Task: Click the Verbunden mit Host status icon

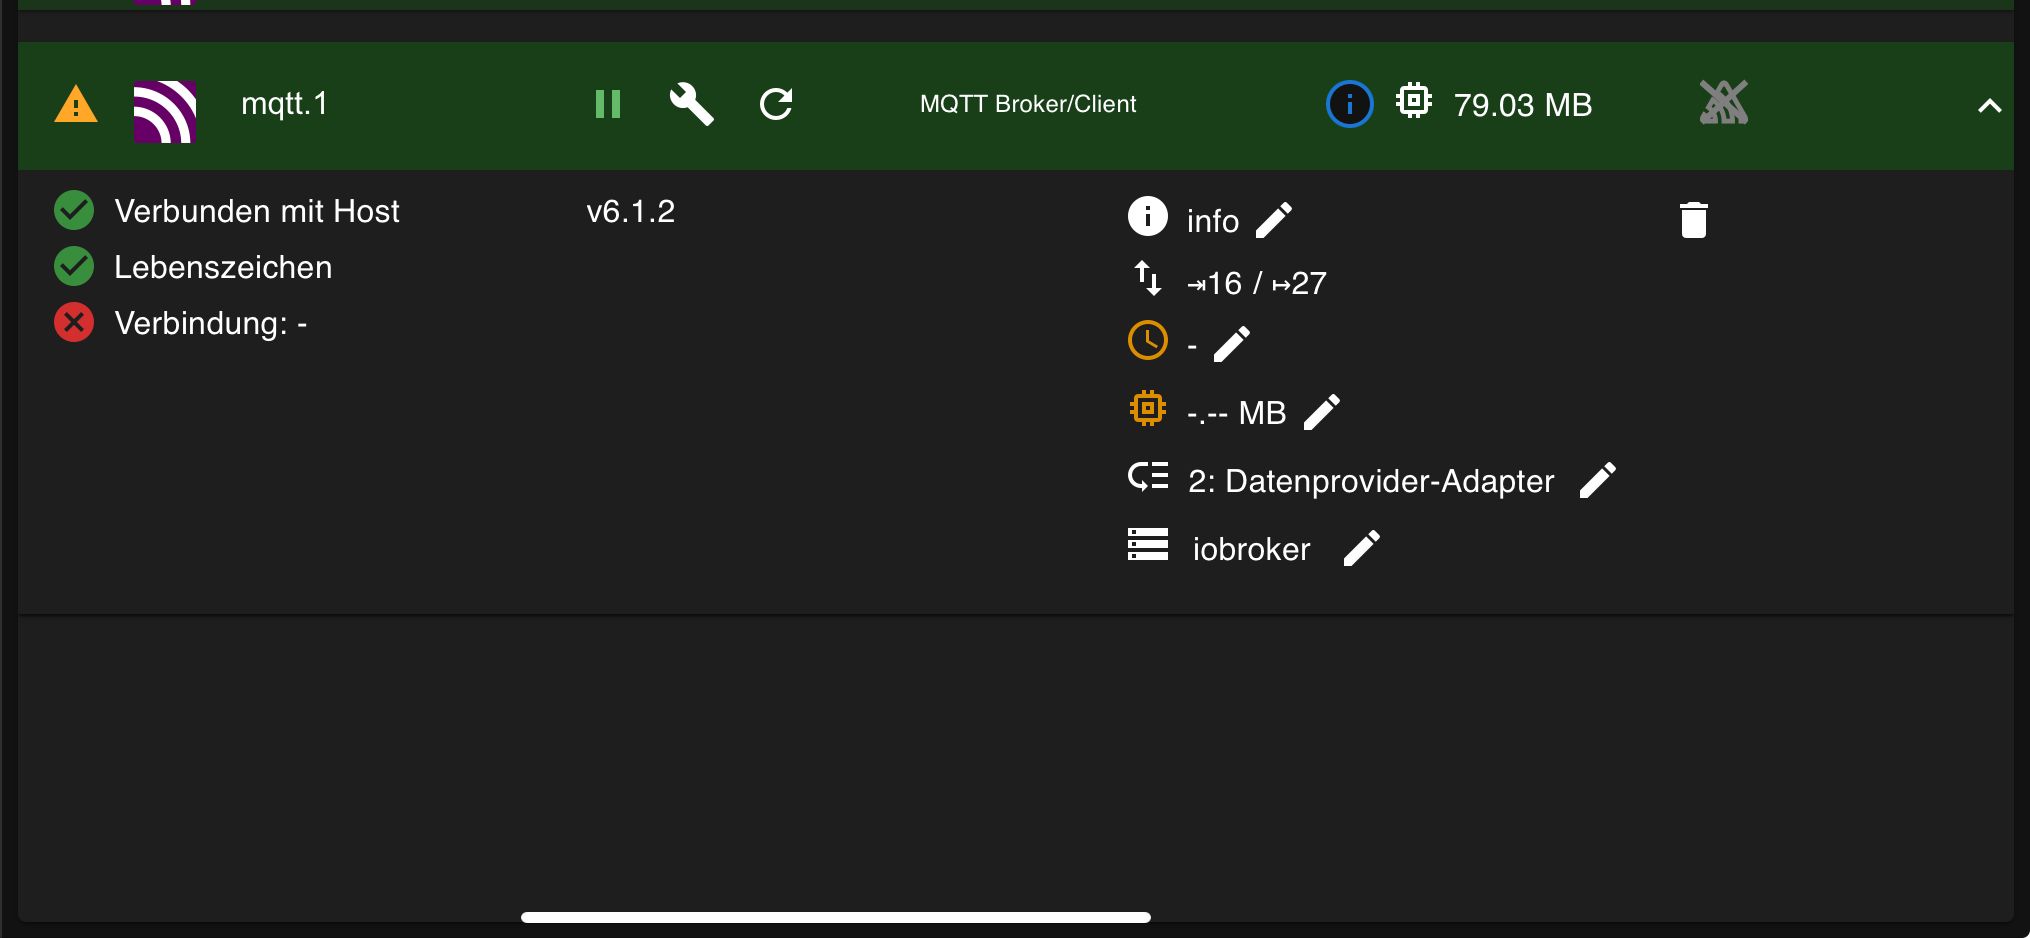Action: tap(74, 211)
